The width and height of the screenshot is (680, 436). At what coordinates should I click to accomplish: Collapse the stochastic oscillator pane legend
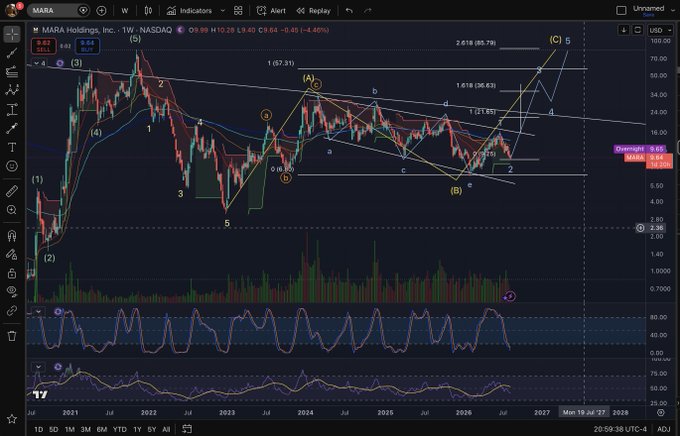pyautogui.click(x=38, y=311)
